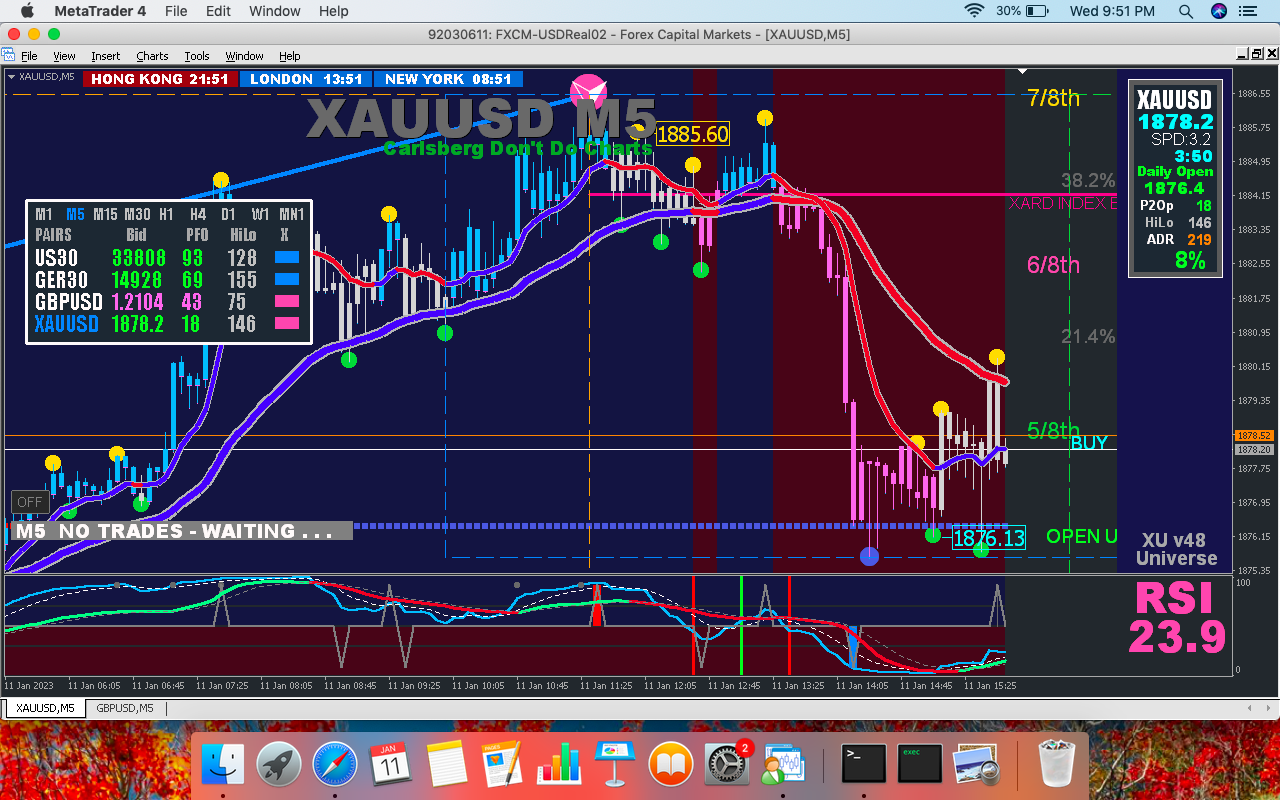
Task: Open Numbers from the Dock
Action: pos(559,765)
